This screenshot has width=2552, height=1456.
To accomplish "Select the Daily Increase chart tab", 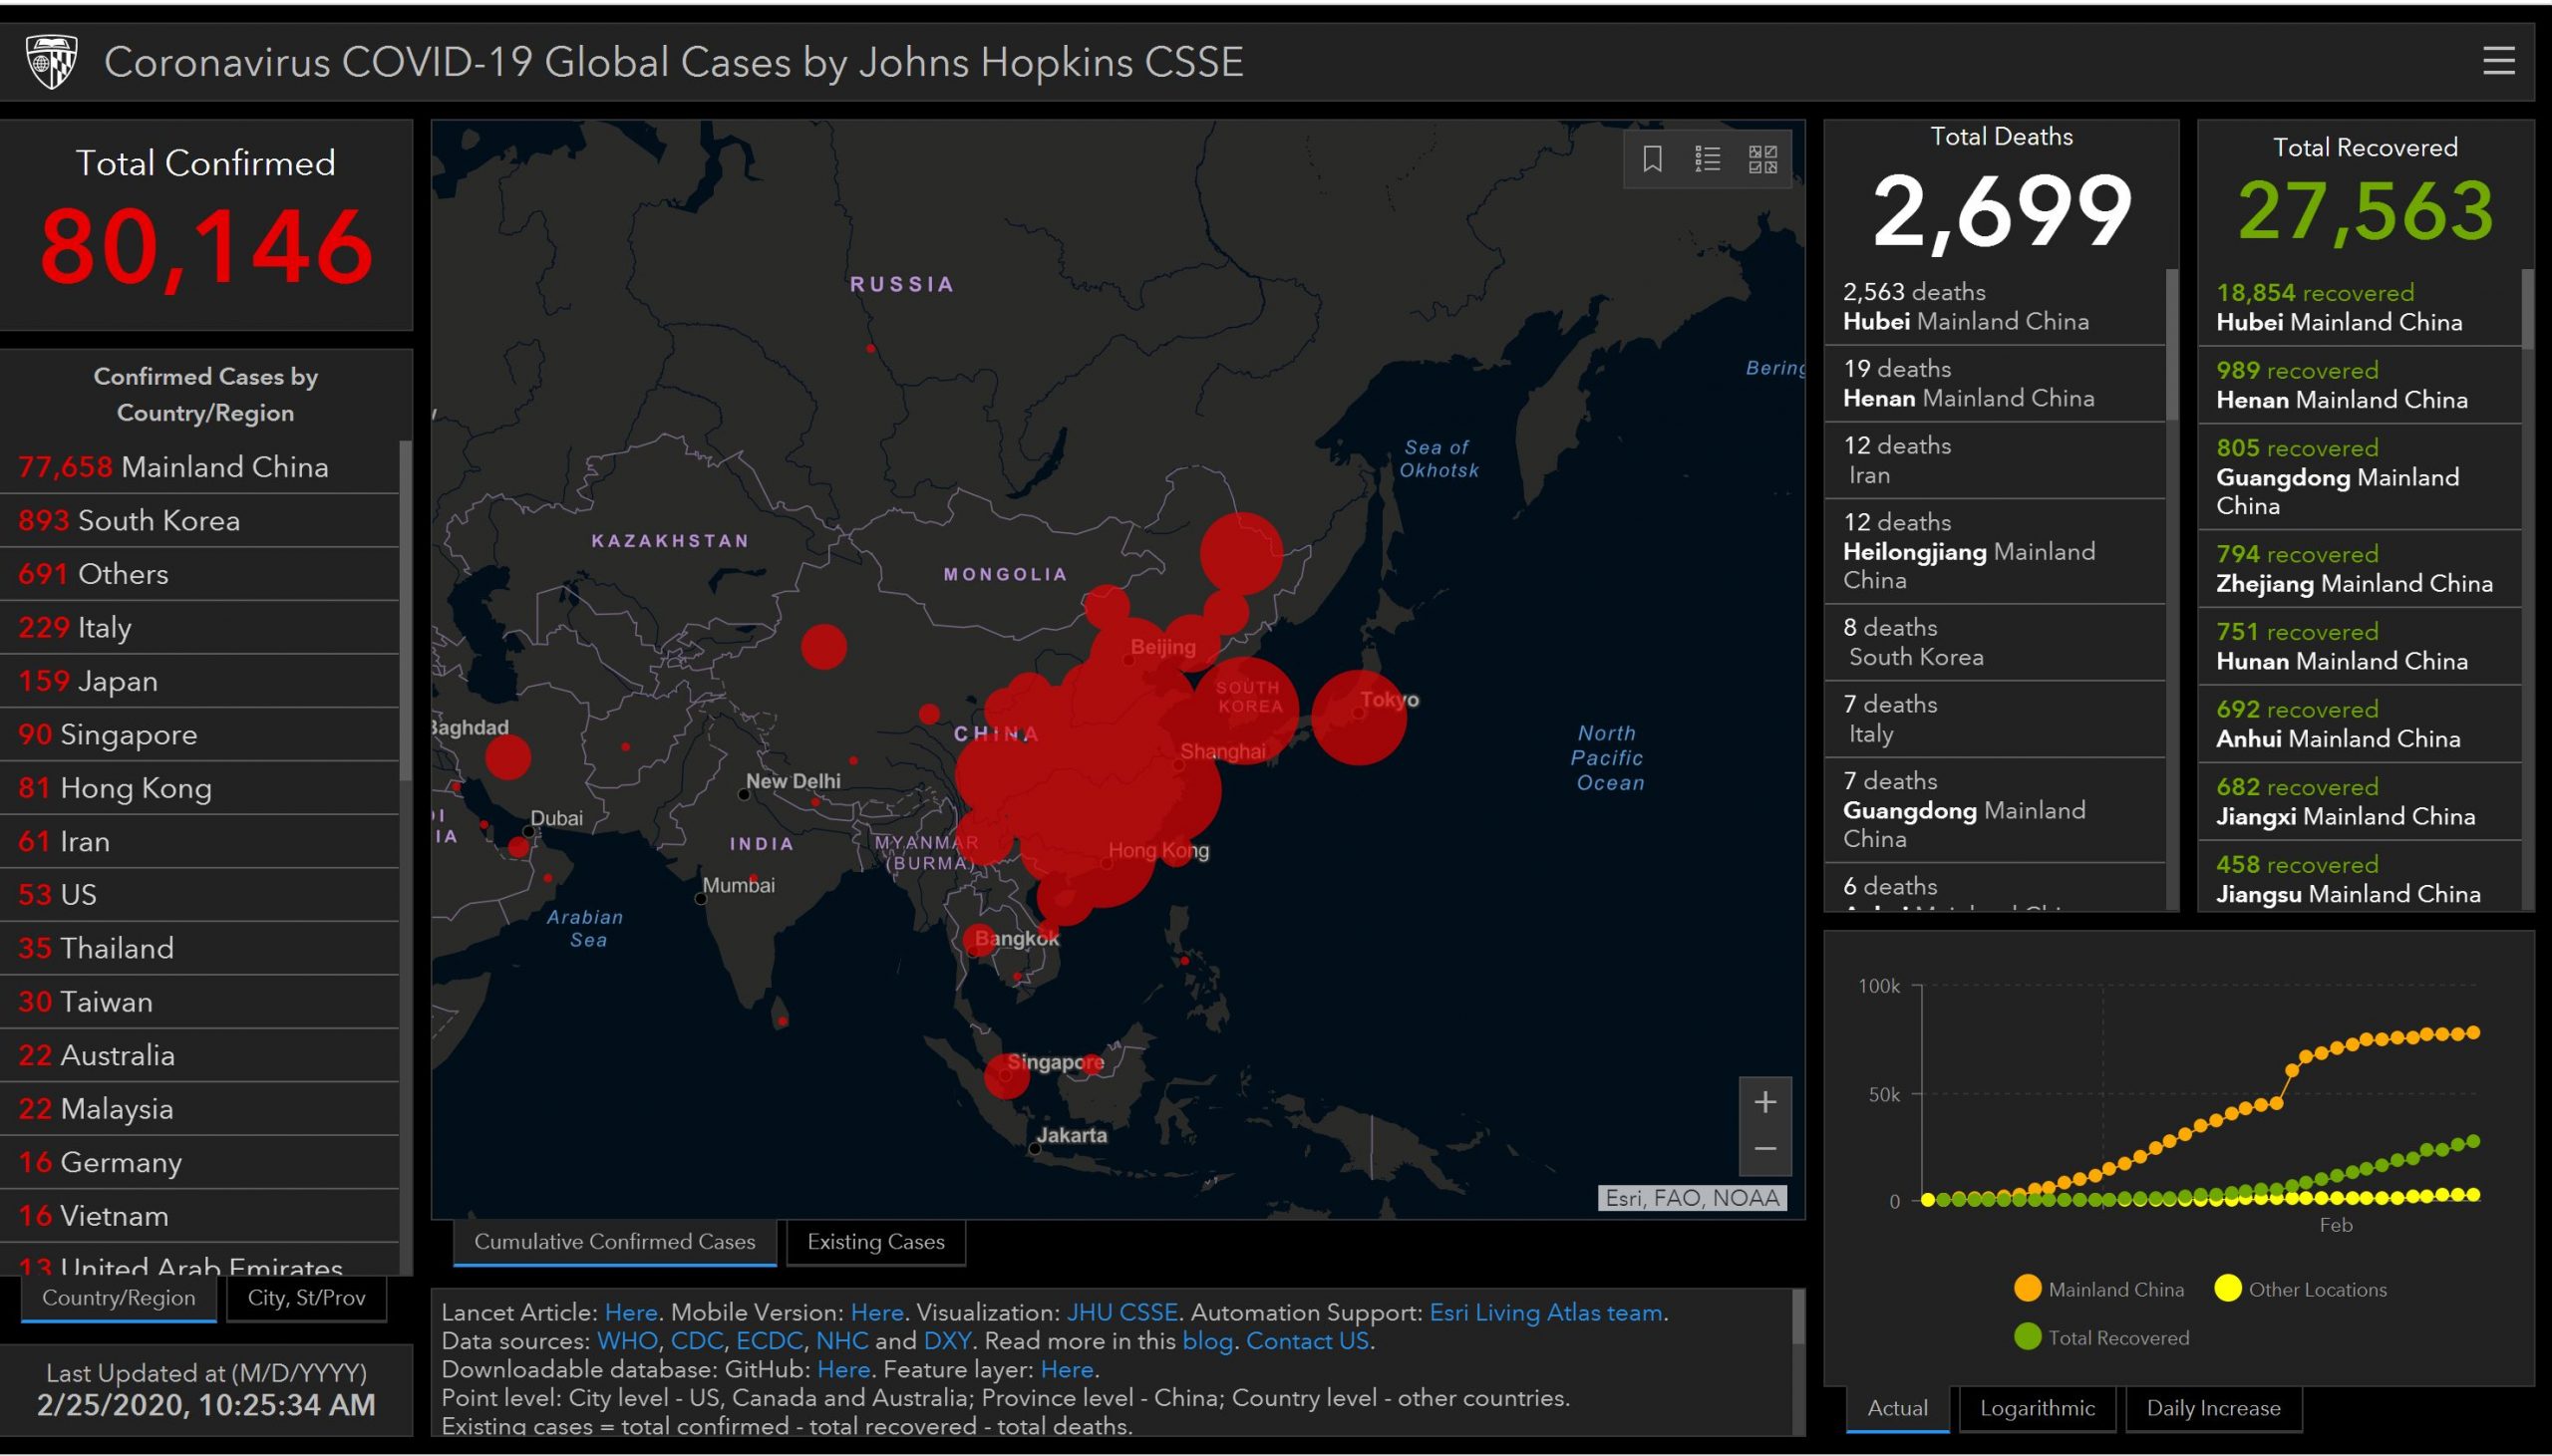I will click(x=2213, y=1408).
